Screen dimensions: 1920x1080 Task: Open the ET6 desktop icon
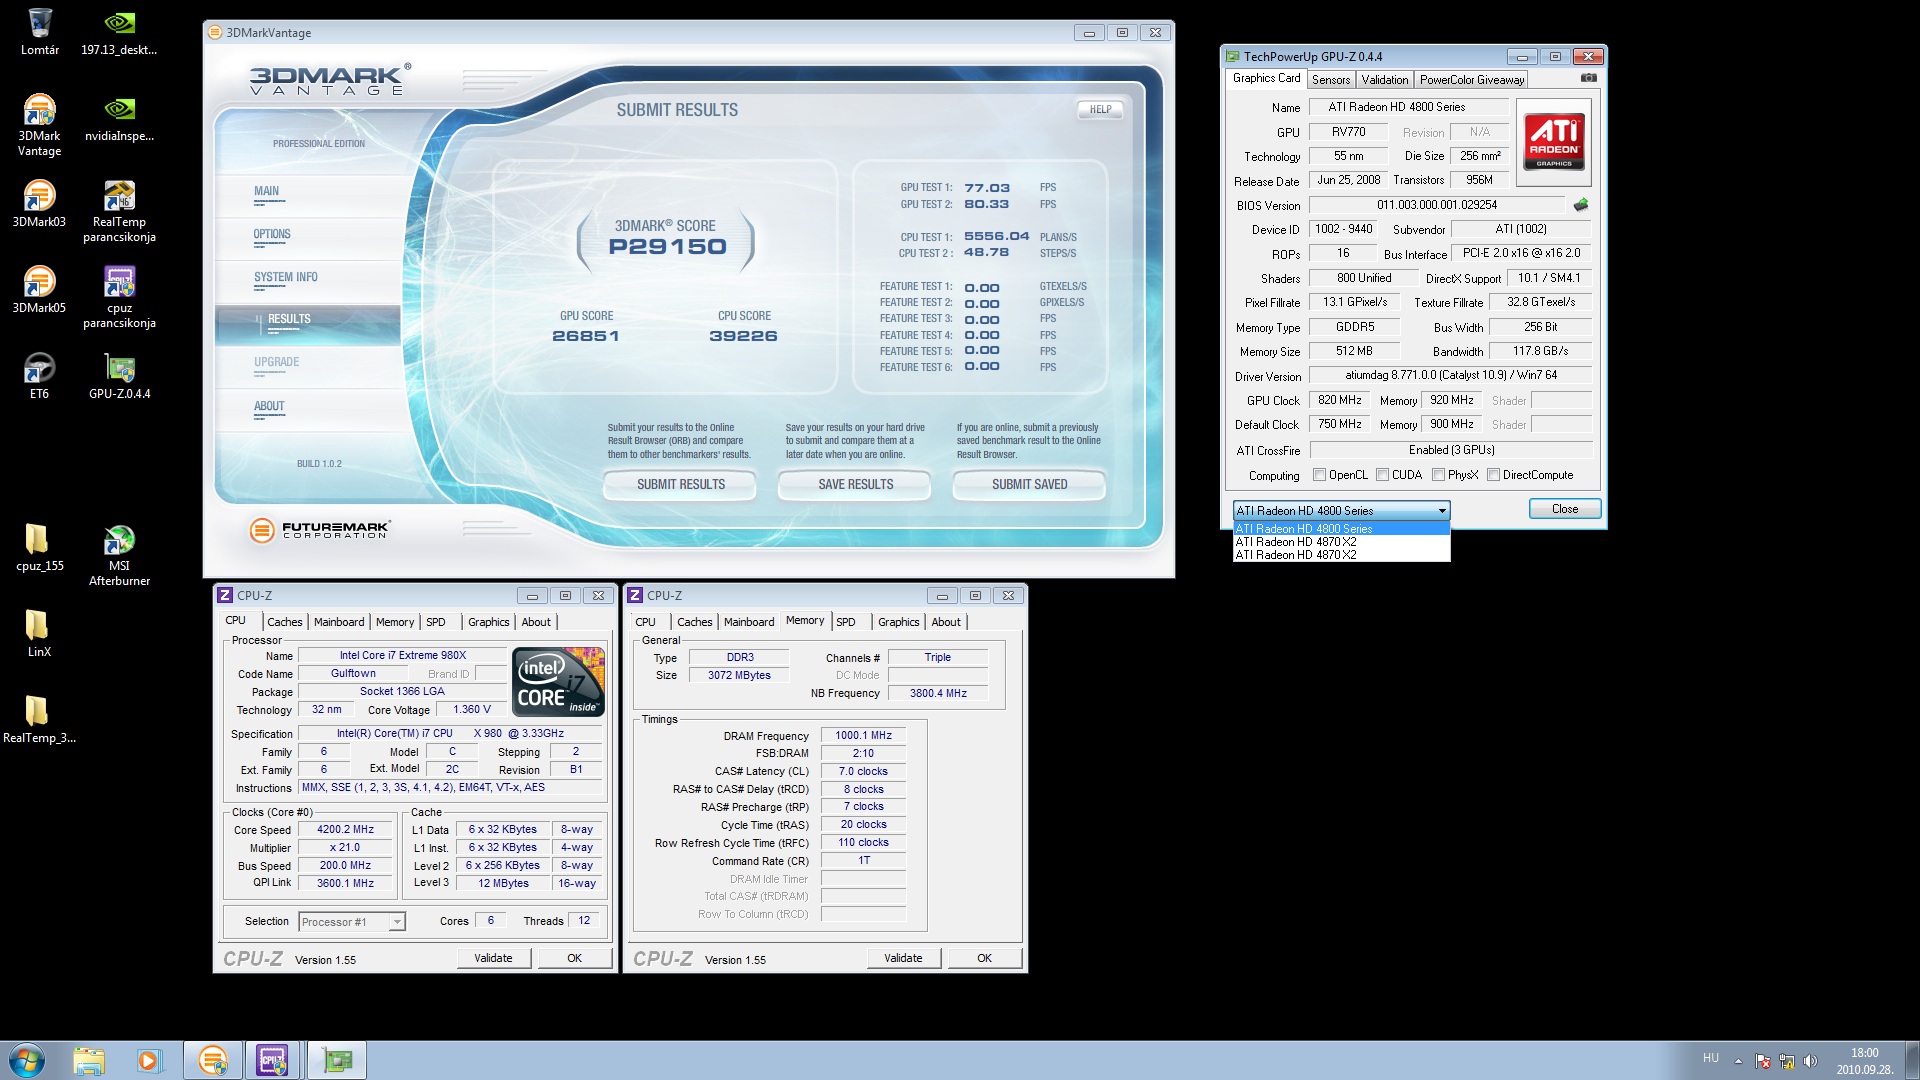pos(39,368)
